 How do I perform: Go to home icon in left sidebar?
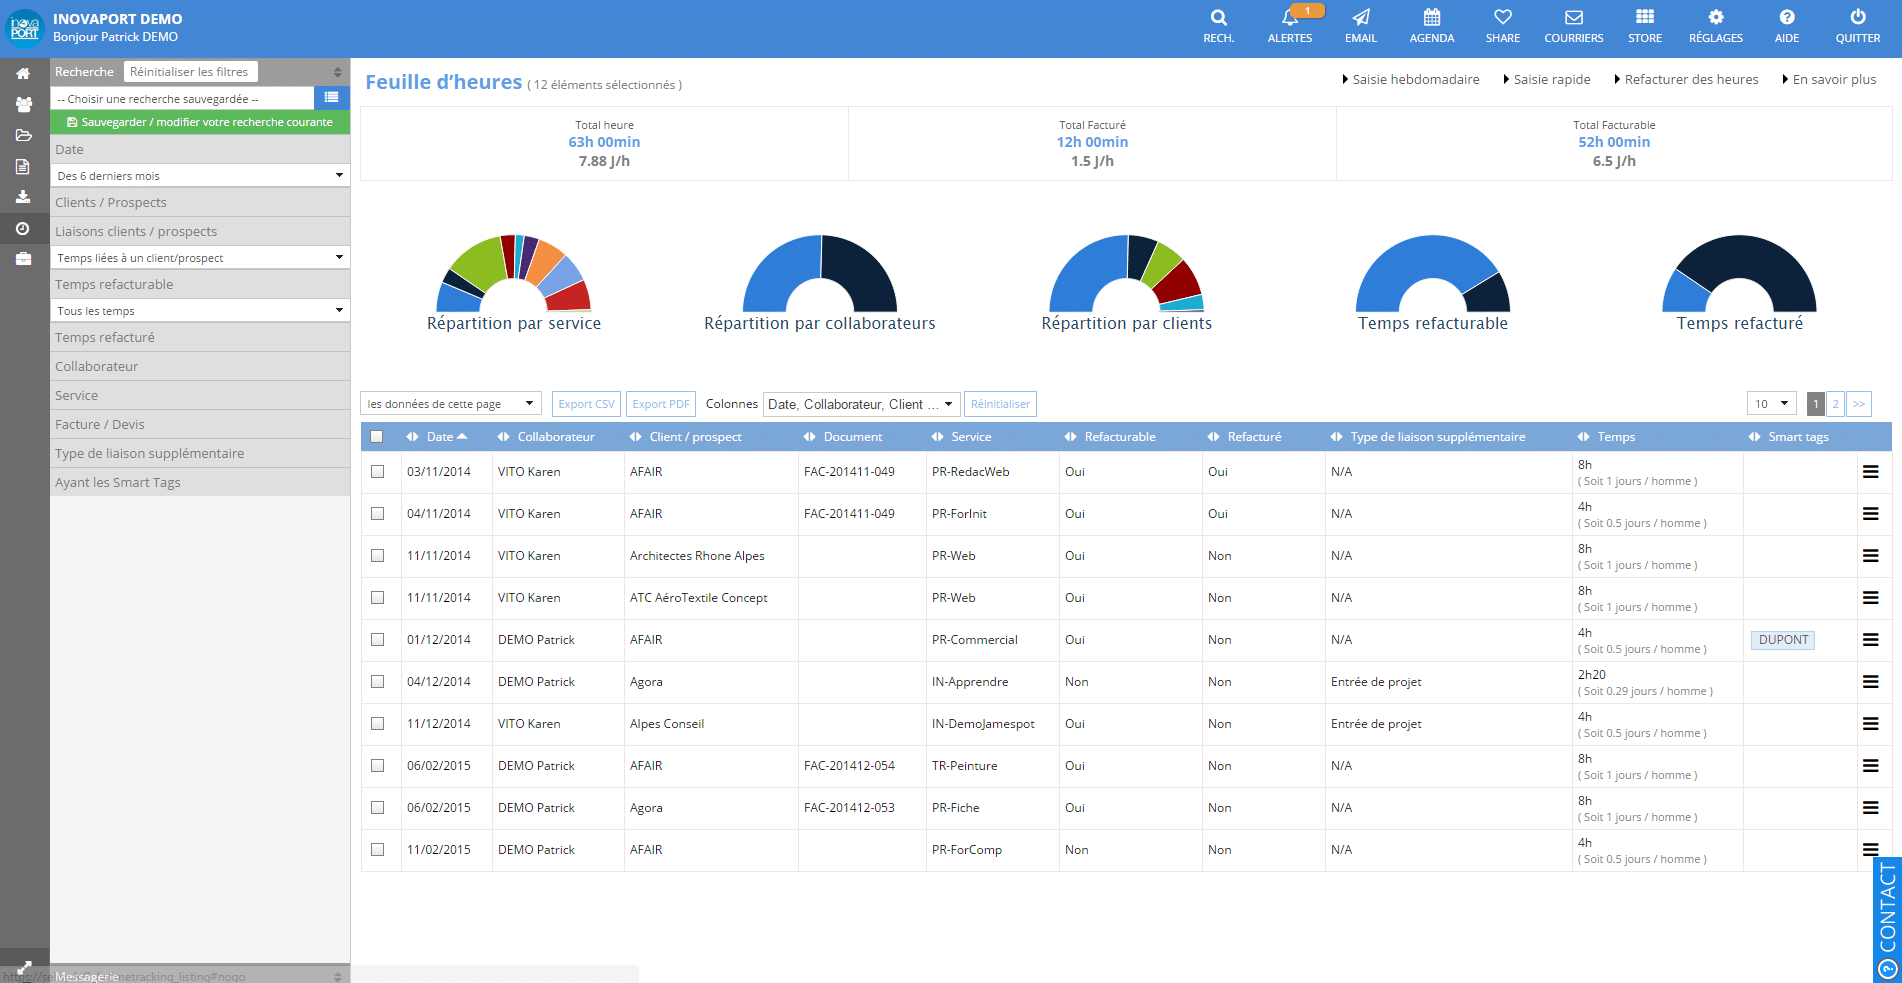23,73
